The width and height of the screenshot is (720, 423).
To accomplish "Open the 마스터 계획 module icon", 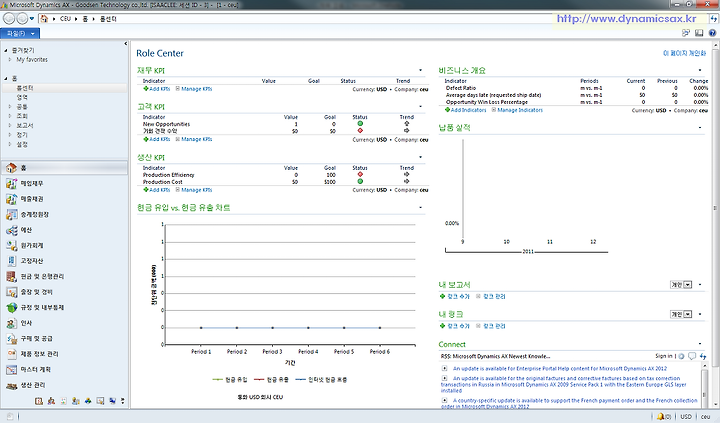I will [11, 370].
